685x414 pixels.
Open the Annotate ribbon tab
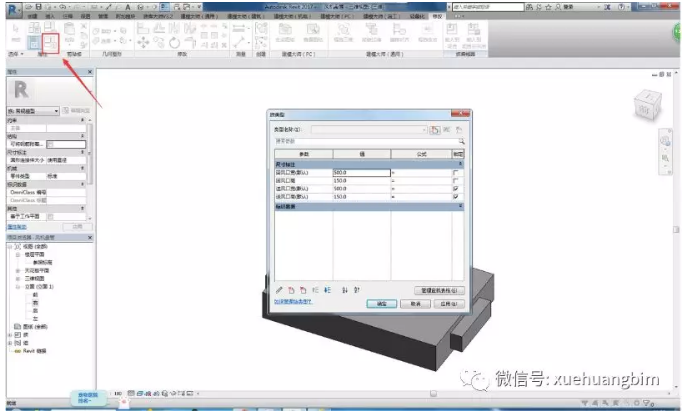pyautogui.click(x=68, y=16)
